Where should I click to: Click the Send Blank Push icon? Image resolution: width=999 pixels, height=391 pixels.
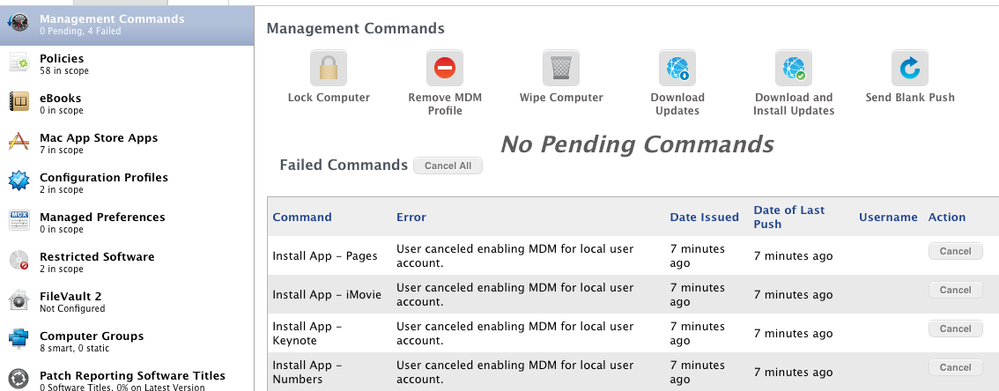click(910, 68)
